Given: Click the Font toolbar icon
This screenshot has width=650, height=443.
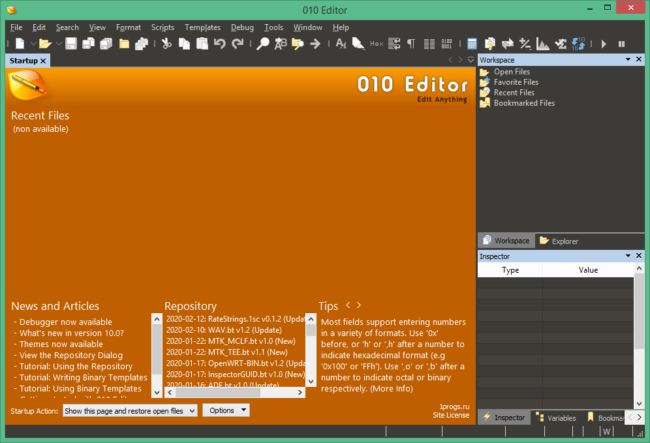Looking at the screenshot, I should 341,44.
